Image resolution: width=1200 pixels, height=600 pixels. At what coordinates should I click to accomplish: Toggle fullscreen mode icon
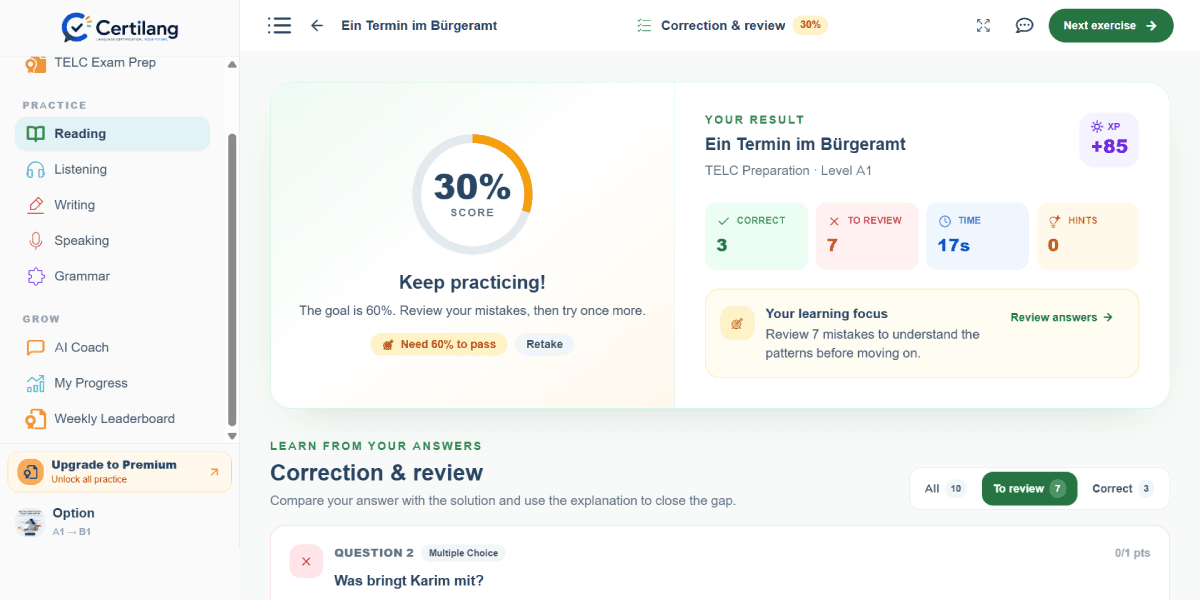[x=983, y=26]
